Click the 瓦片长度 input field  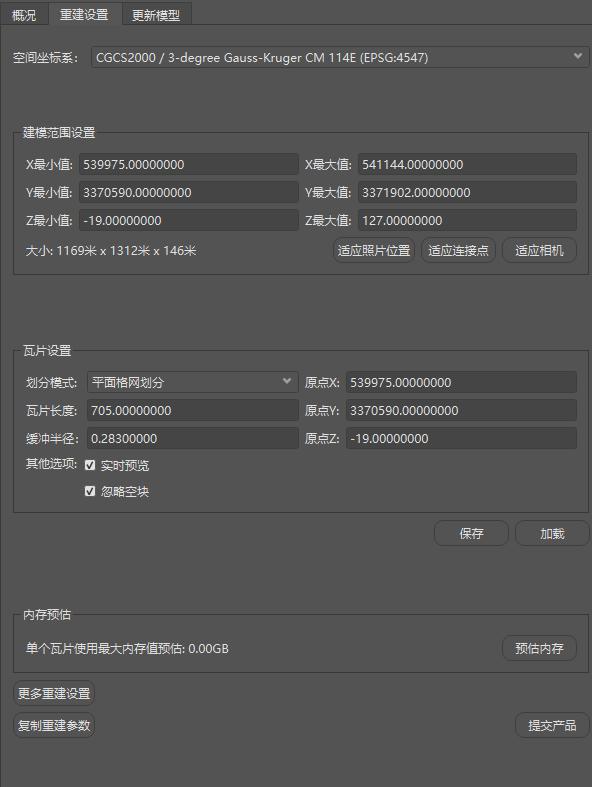click(192, 411)
